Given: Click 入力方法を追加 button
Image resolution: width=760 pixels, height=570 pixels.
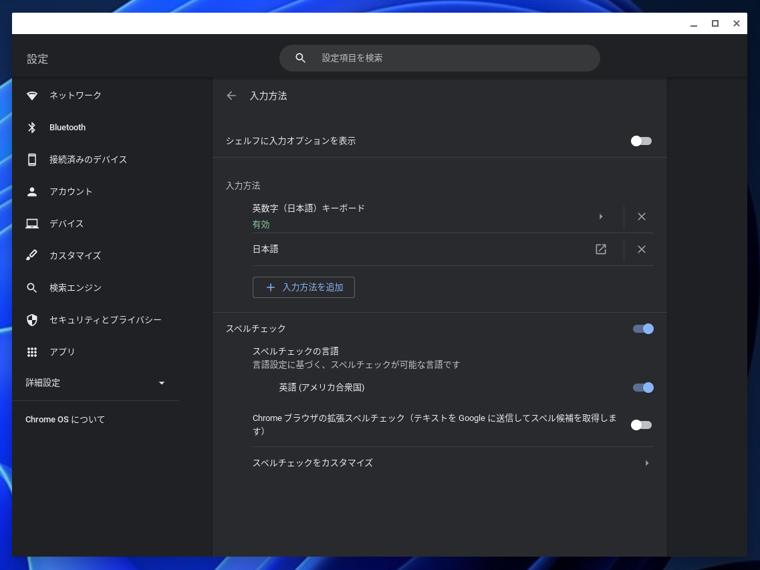Looking at the screenshot, I should (303, 287).
